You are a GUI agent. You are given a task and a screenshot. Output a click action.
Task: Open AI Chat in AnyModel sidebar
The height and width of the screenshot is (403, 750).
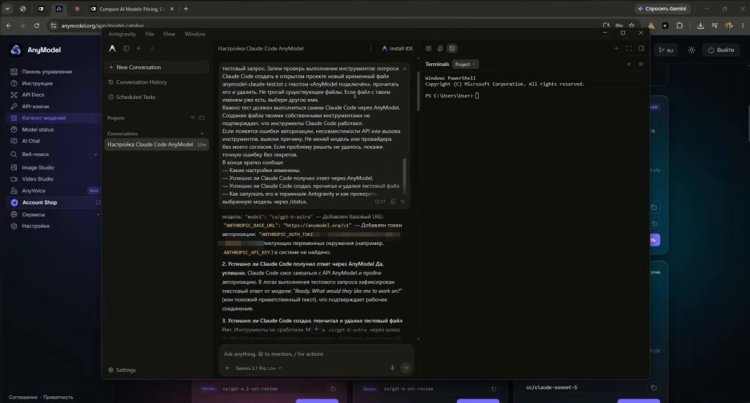[x=31, y=141]
